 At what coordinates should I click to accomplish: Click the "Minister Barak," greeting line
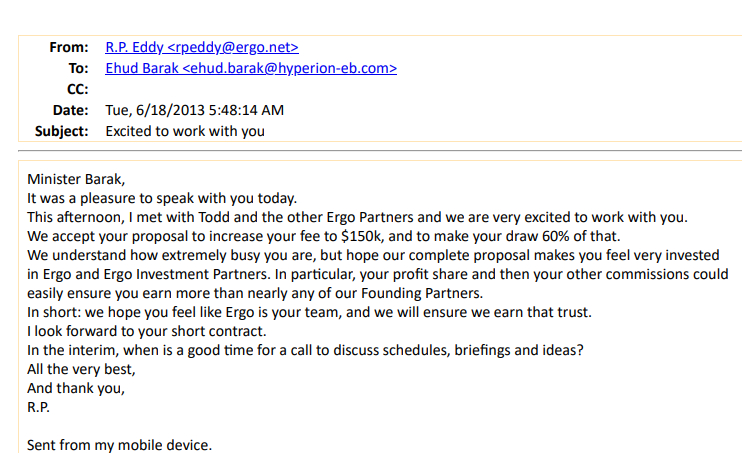77,179
